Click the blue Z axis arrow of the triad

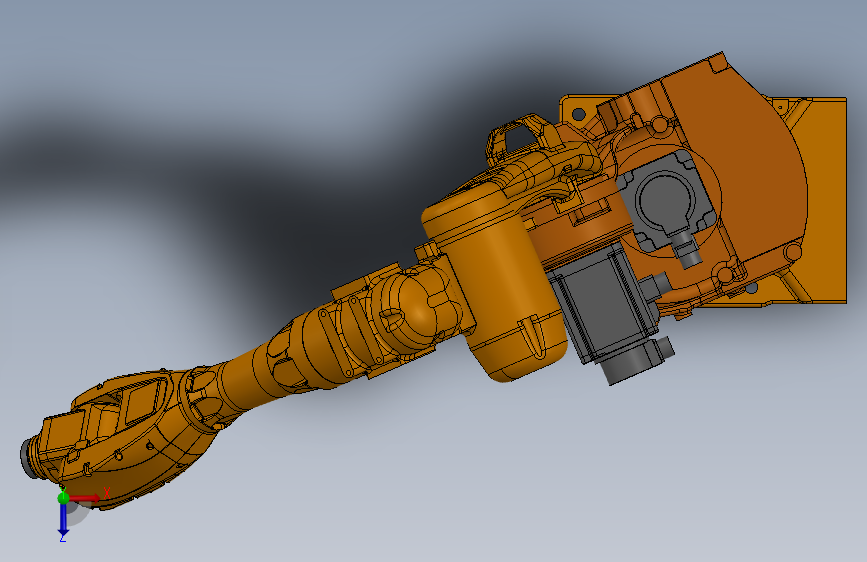tap(64, 520)
